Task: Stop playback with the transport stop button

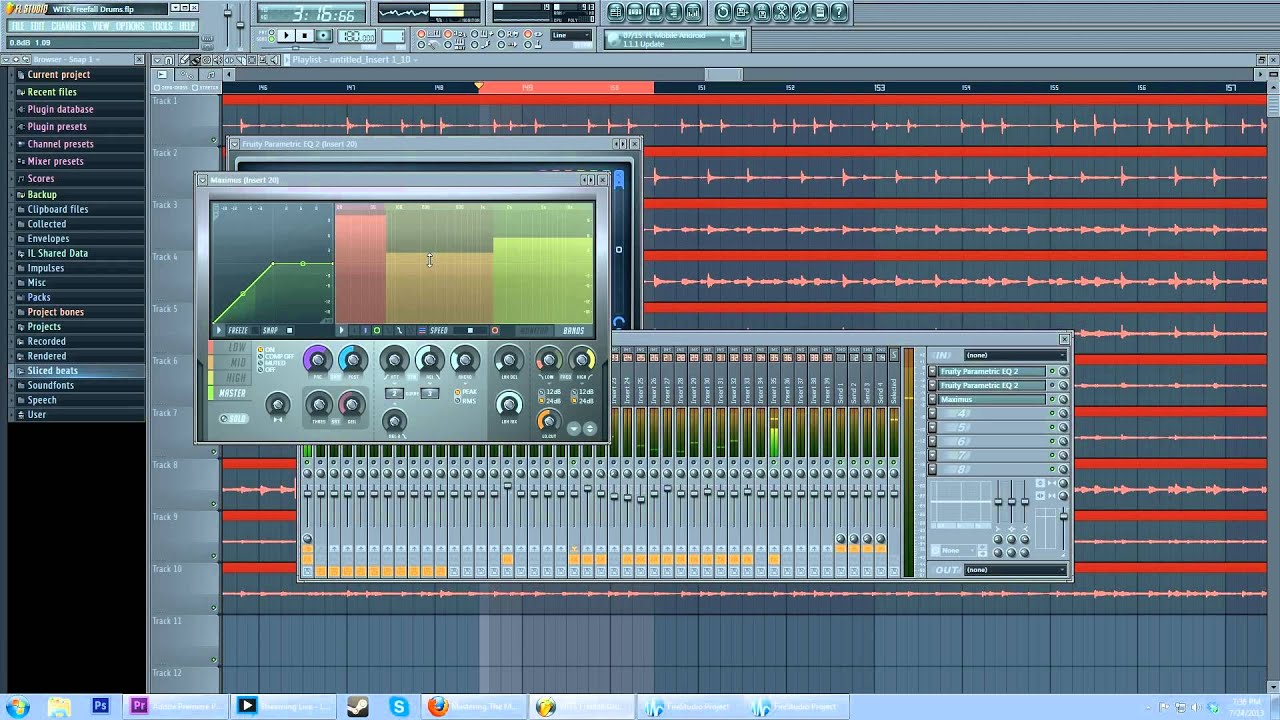Action: tap(305, 36)
